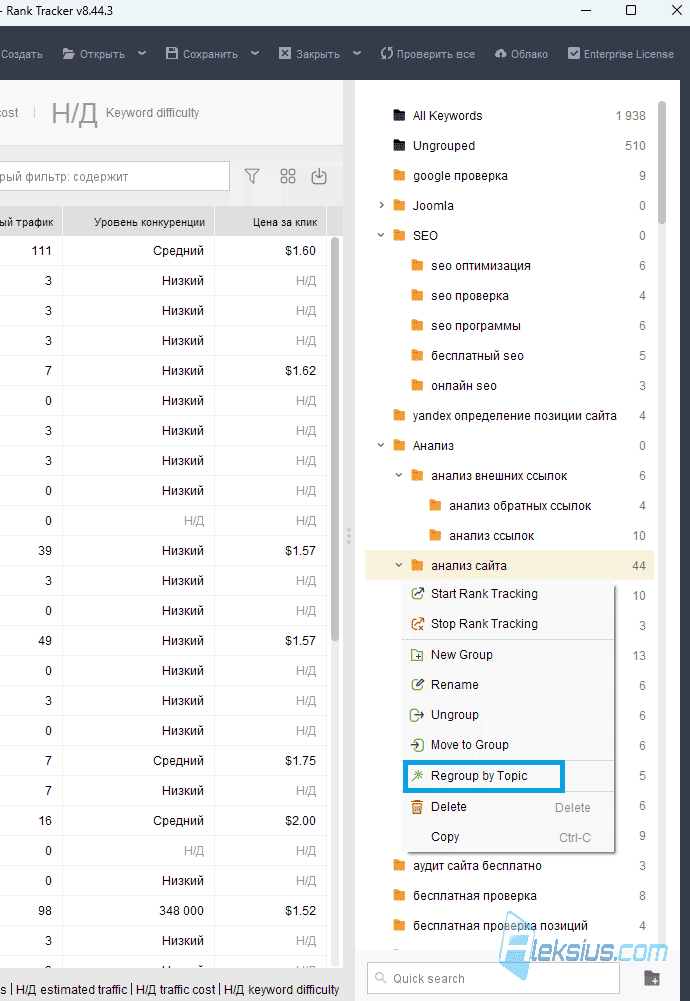Image resolution: width=690 pixels, height=1001 pixels.
Task: Choose Regroup by Topic
Action: click(x=508, y=776)
